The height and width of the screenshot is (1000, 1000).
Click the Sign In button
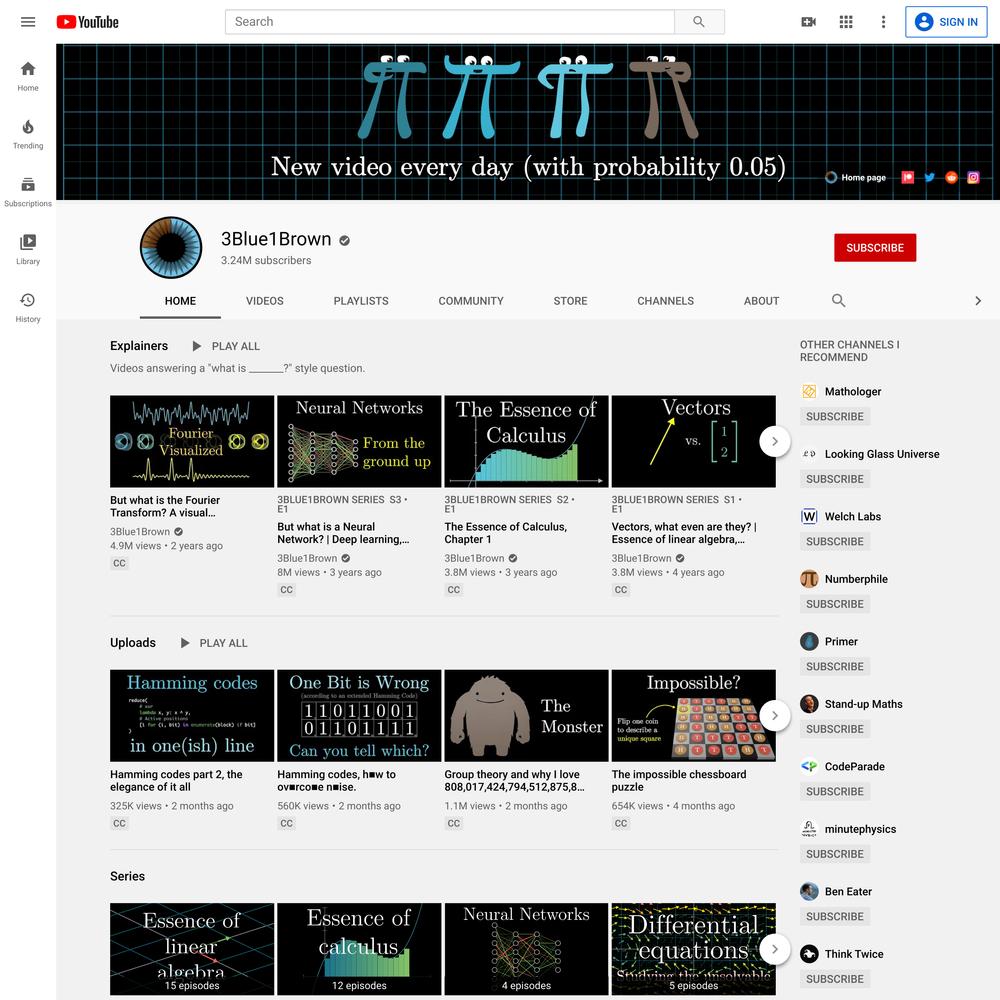[946, 22]
